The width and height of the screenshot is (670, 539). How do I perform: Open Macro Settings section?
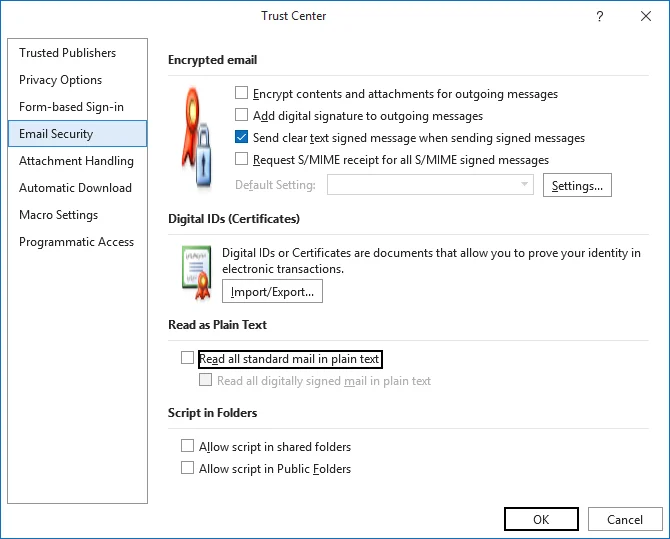(77, 215)
